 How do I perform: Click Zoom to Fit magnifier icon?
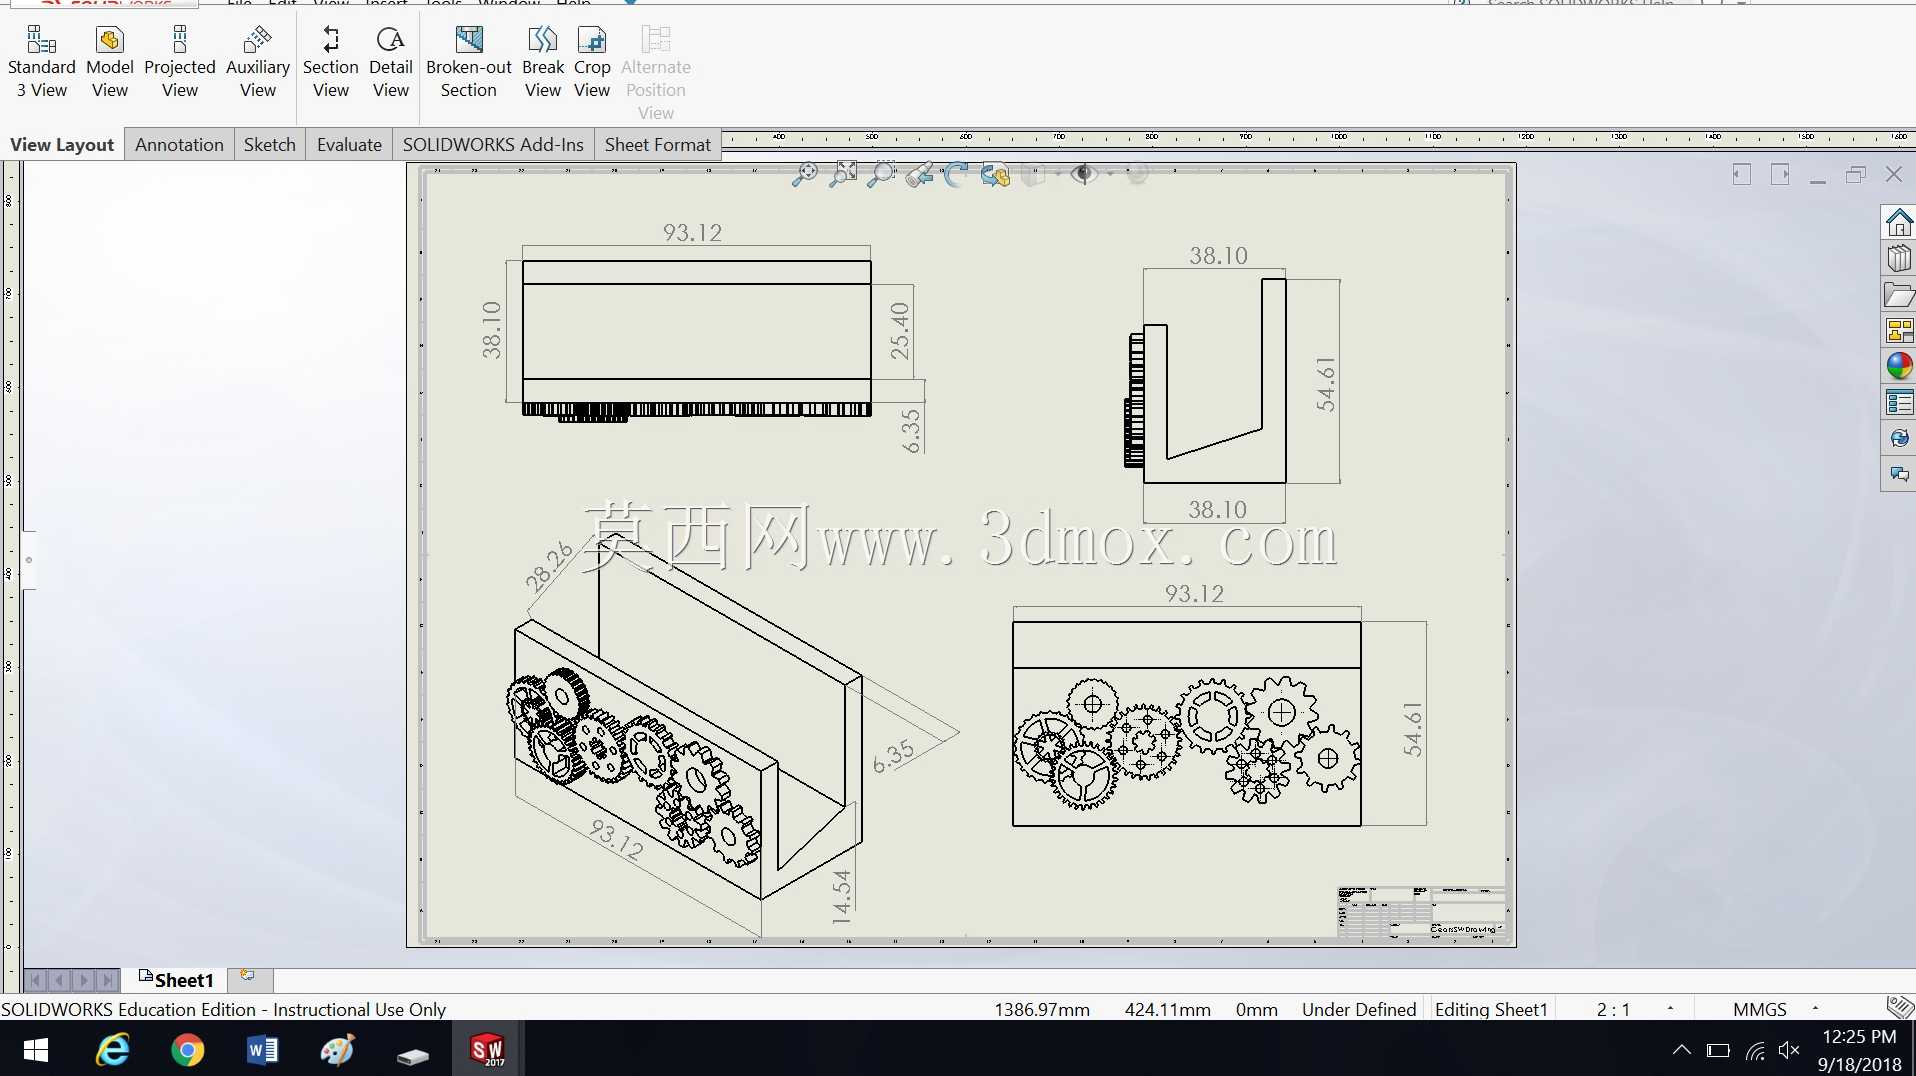[x=804, y=175]
